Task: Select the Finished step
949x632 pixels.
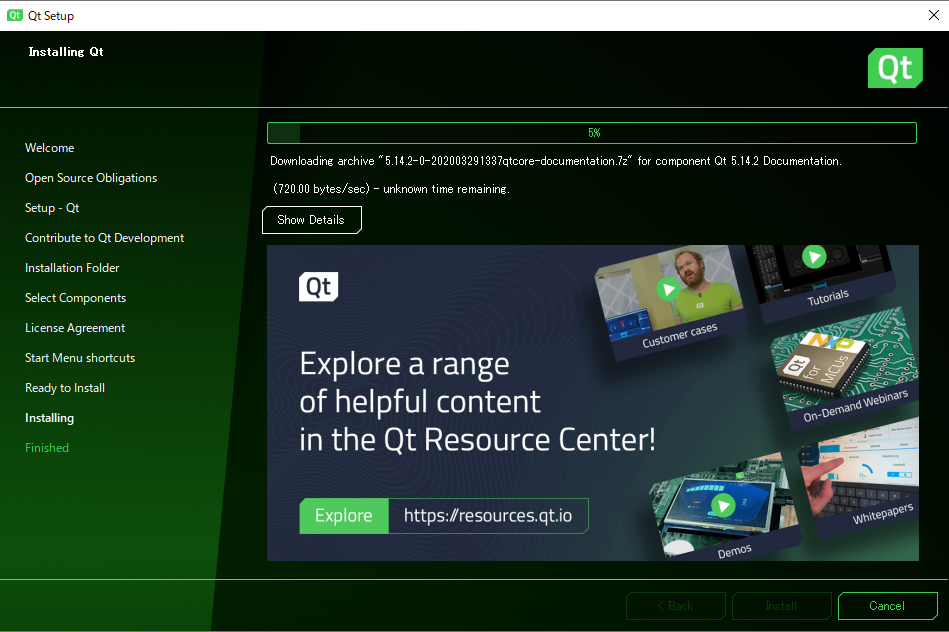Action: (x=47, y=448)
